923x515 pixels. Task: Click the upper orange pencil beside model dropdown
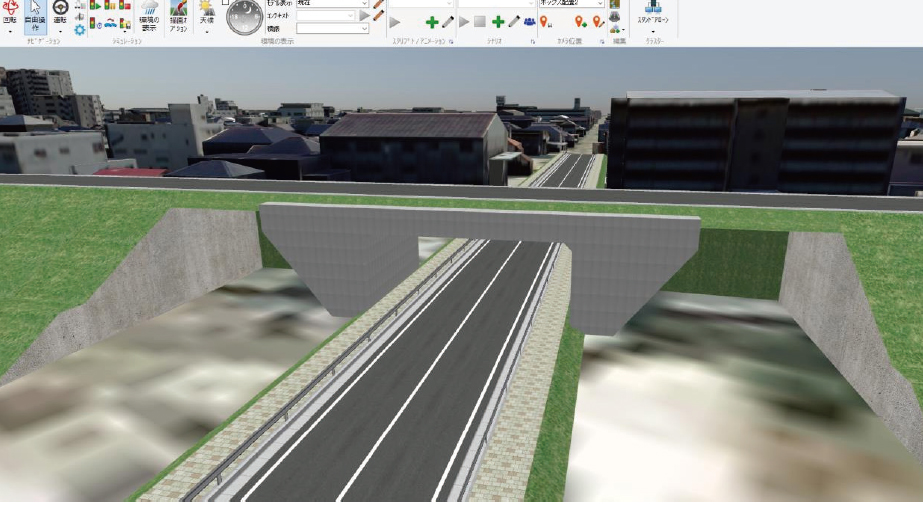[x=378, y=4]
